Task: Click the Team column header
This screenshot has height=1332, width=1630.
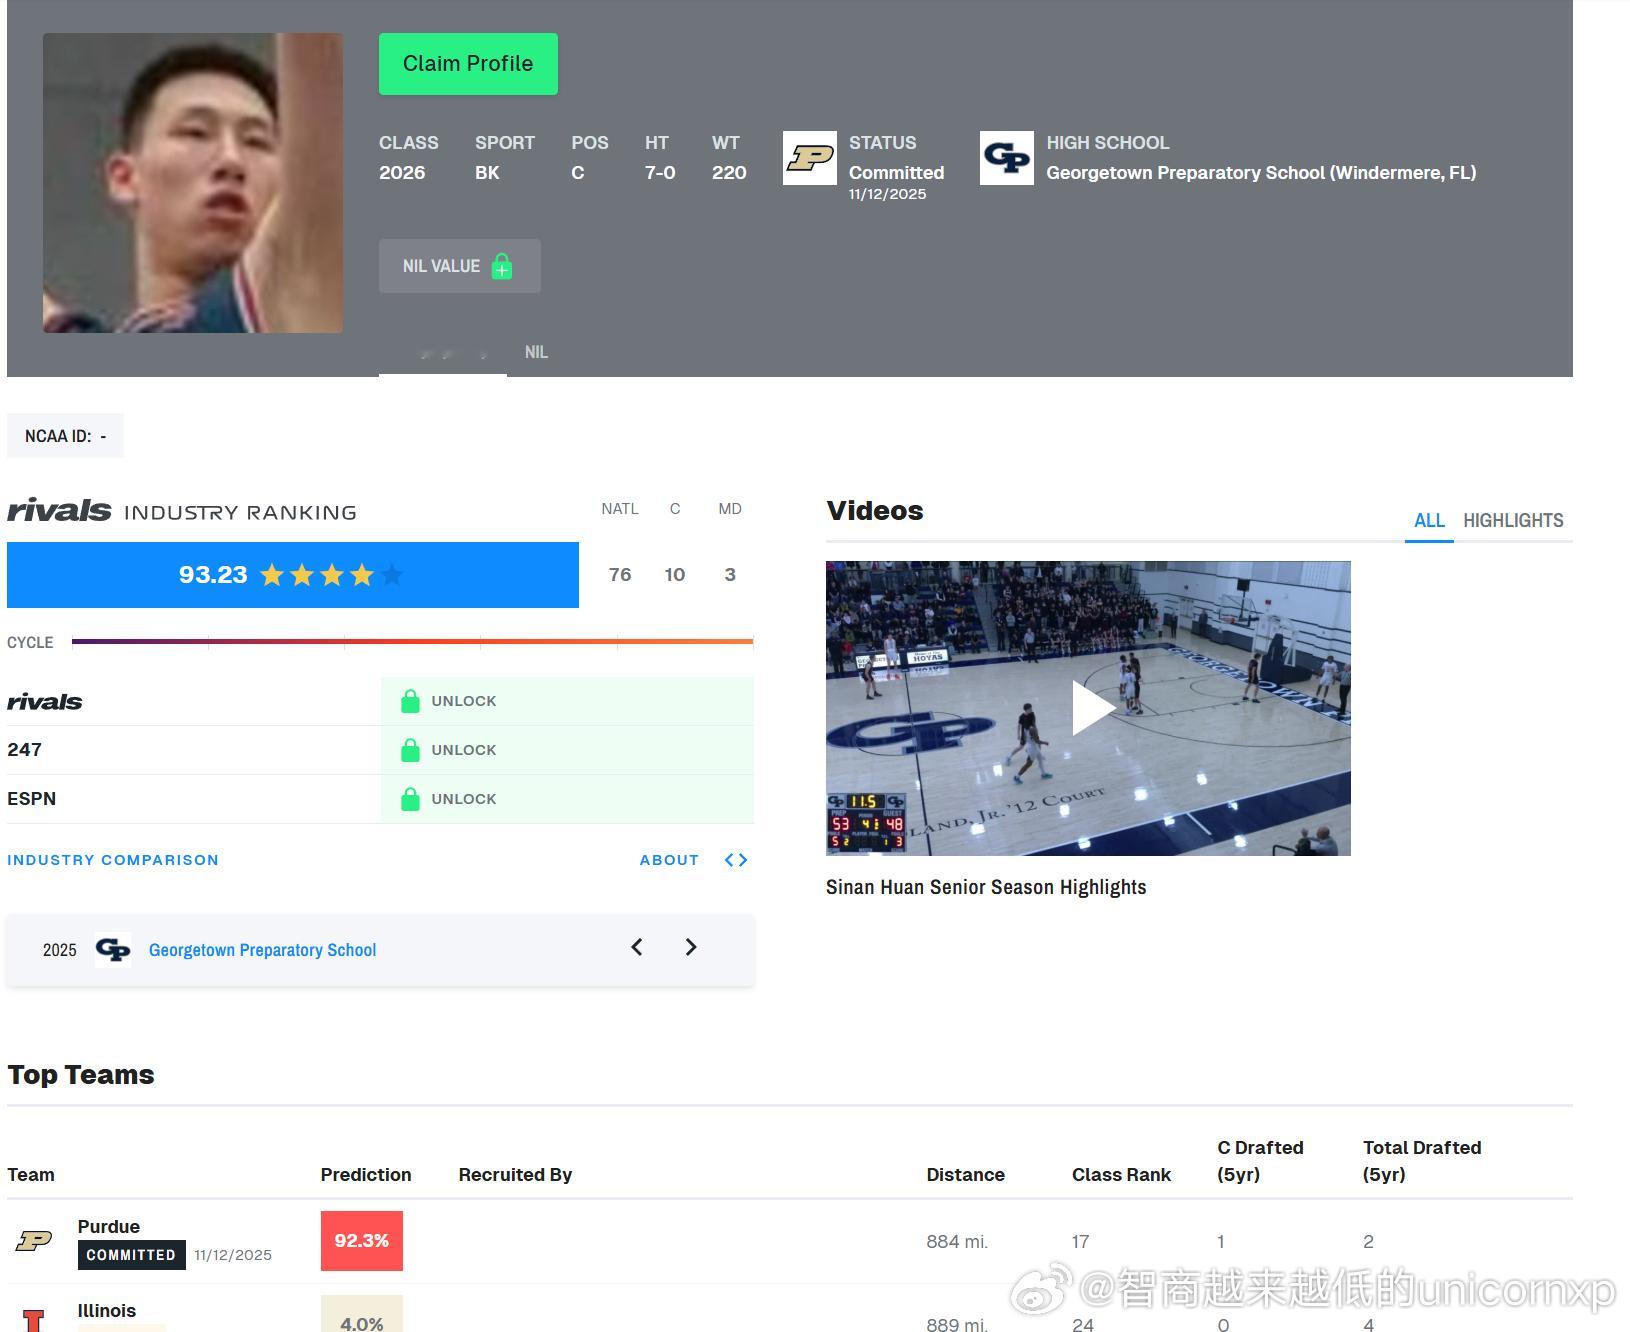Action: 31,1175
